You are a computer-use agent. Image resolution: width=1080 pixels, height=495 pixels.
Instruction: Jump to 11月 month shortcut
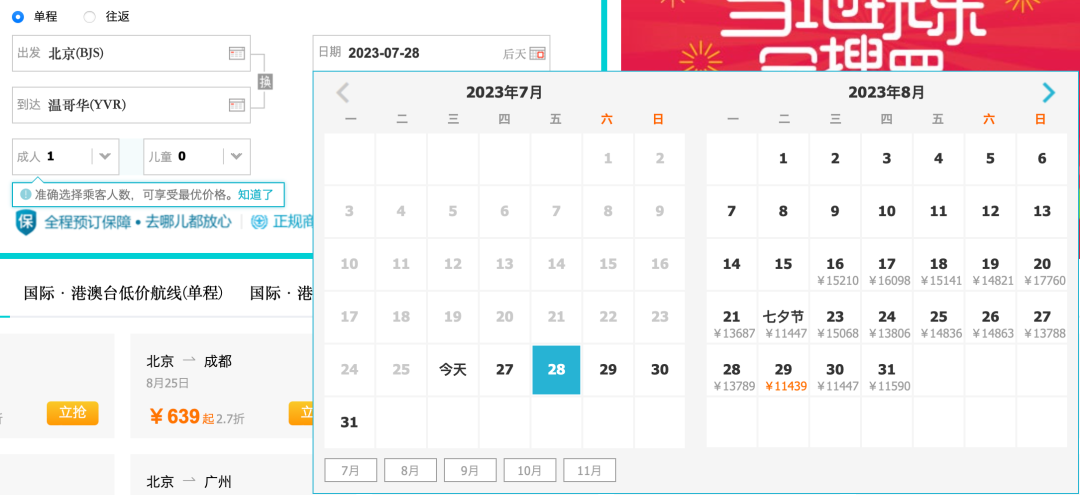590,471
